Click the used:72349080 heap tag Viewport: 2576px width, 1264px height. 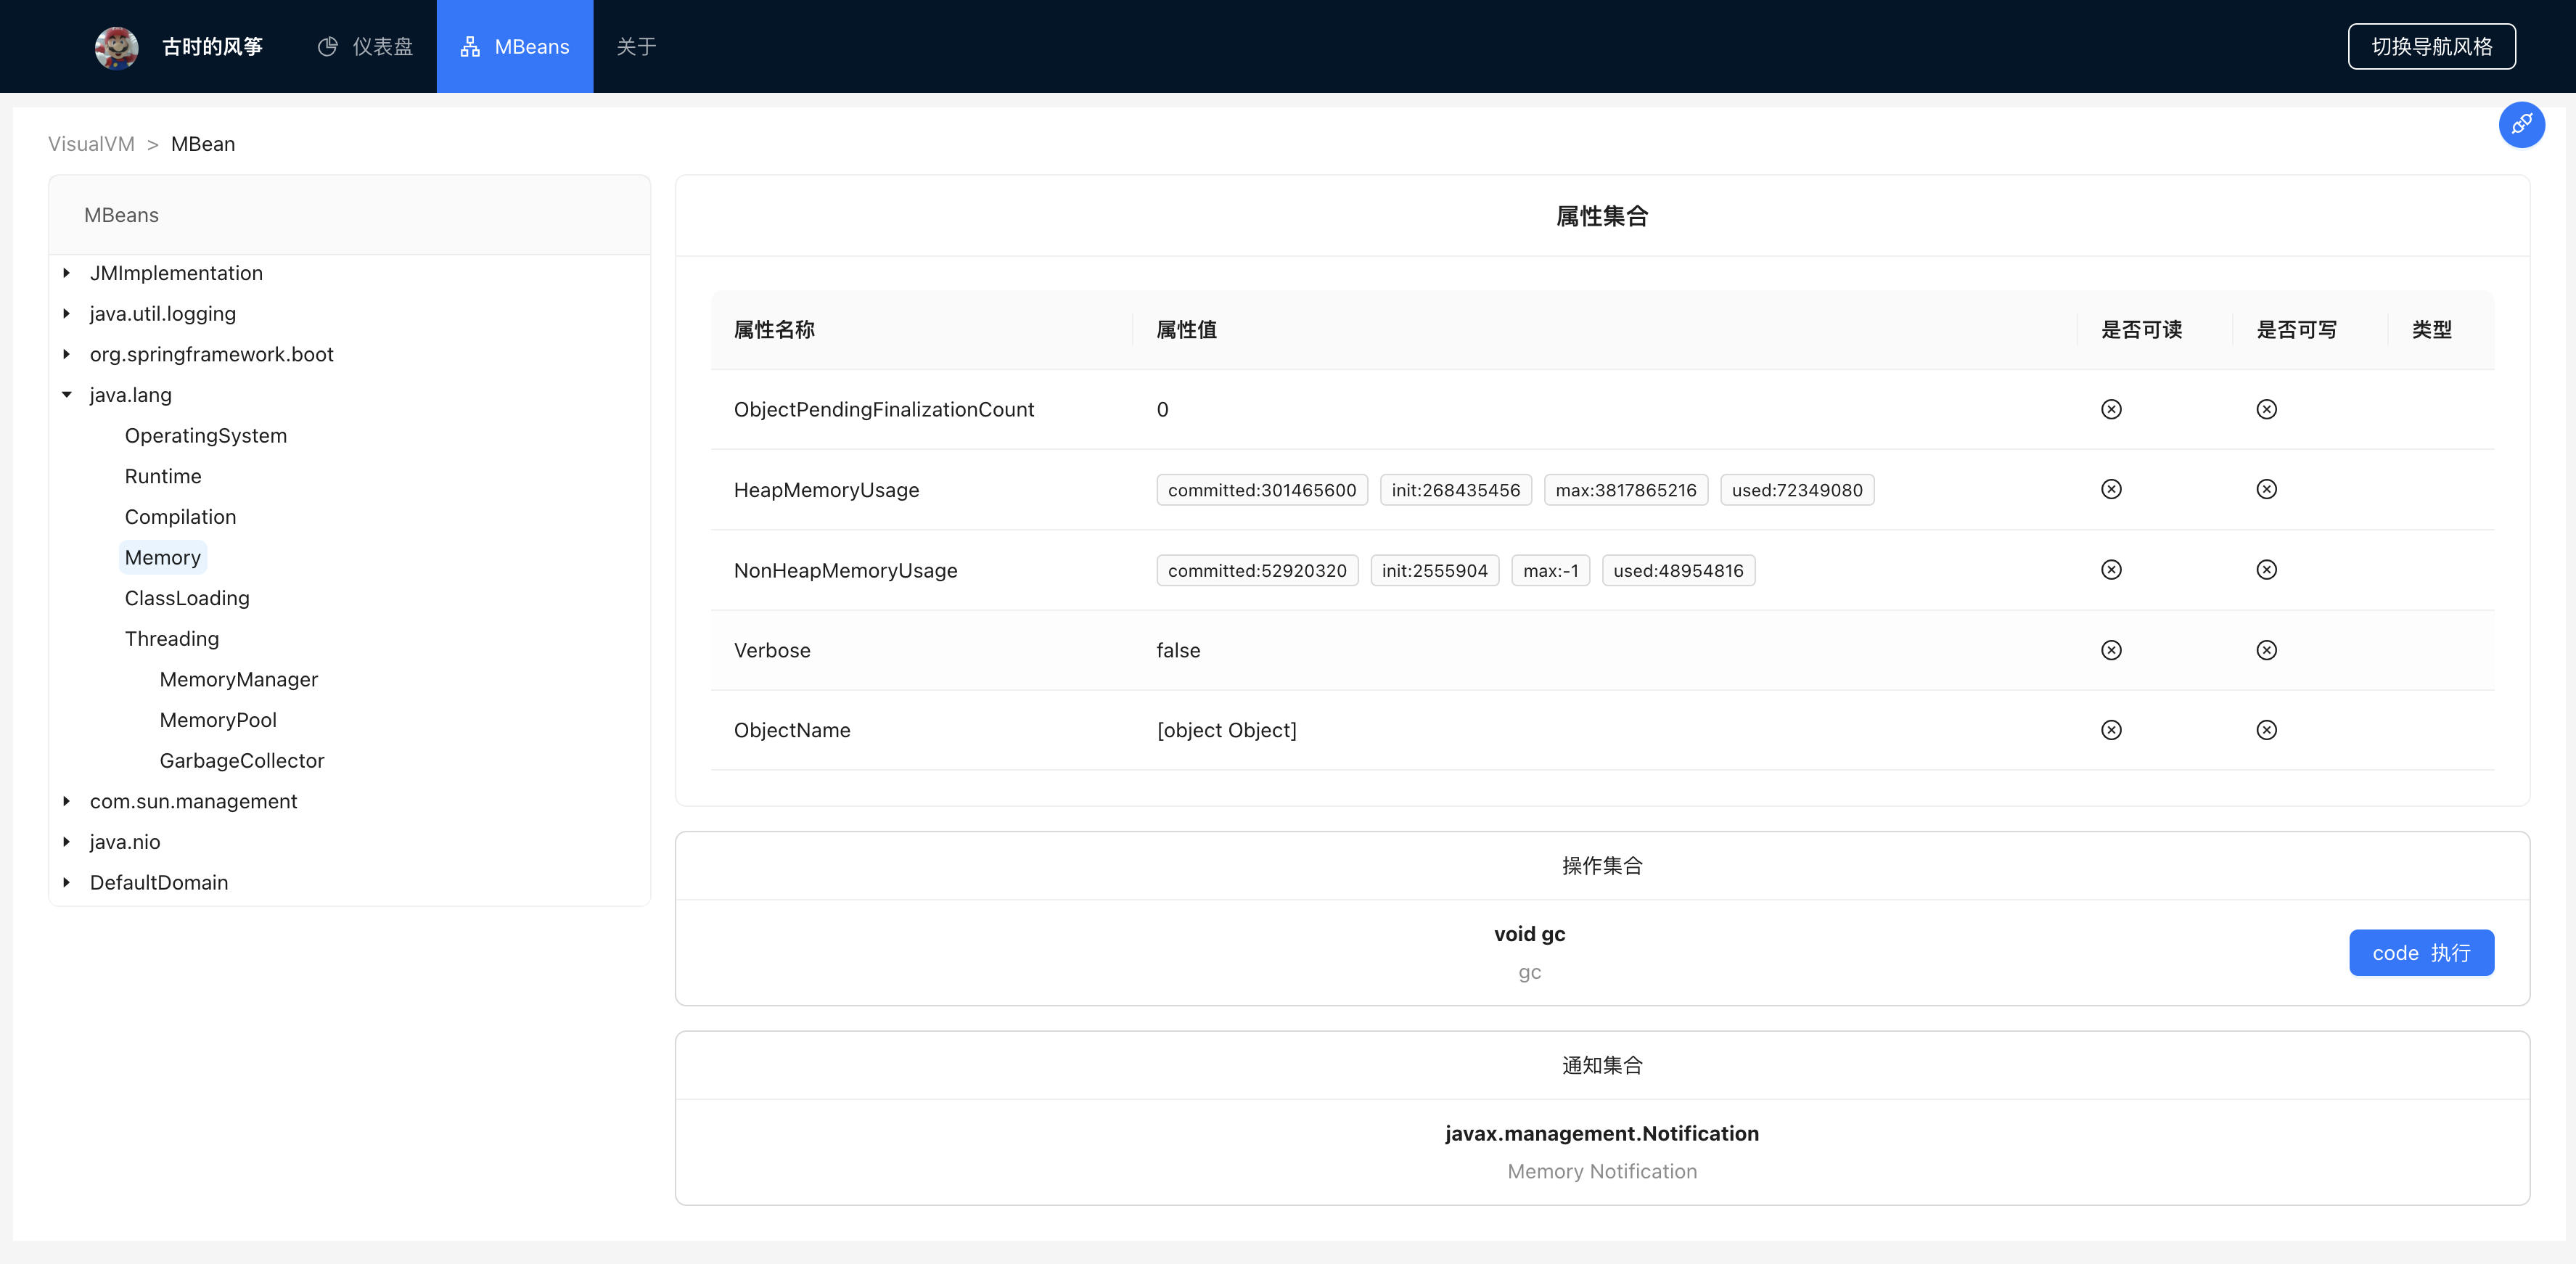click(1796, 490)
